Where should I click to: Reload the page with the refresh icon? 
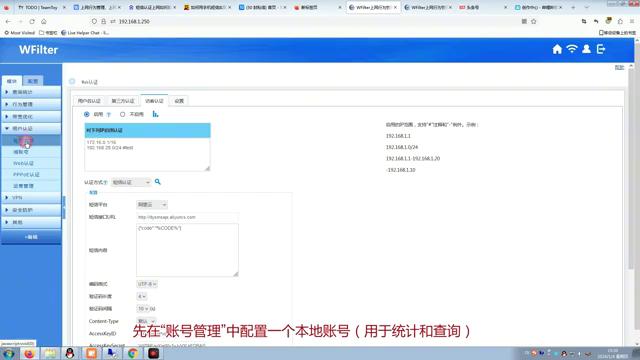(x=32, y=21)
